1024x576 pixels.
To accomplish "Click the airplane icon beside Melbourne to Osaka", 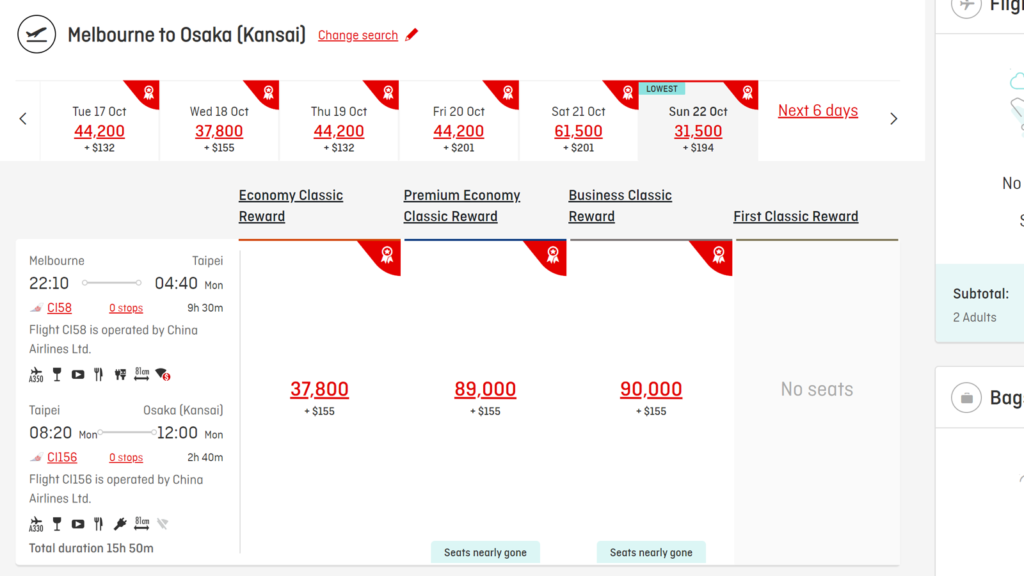I will (x=36, y=33).
